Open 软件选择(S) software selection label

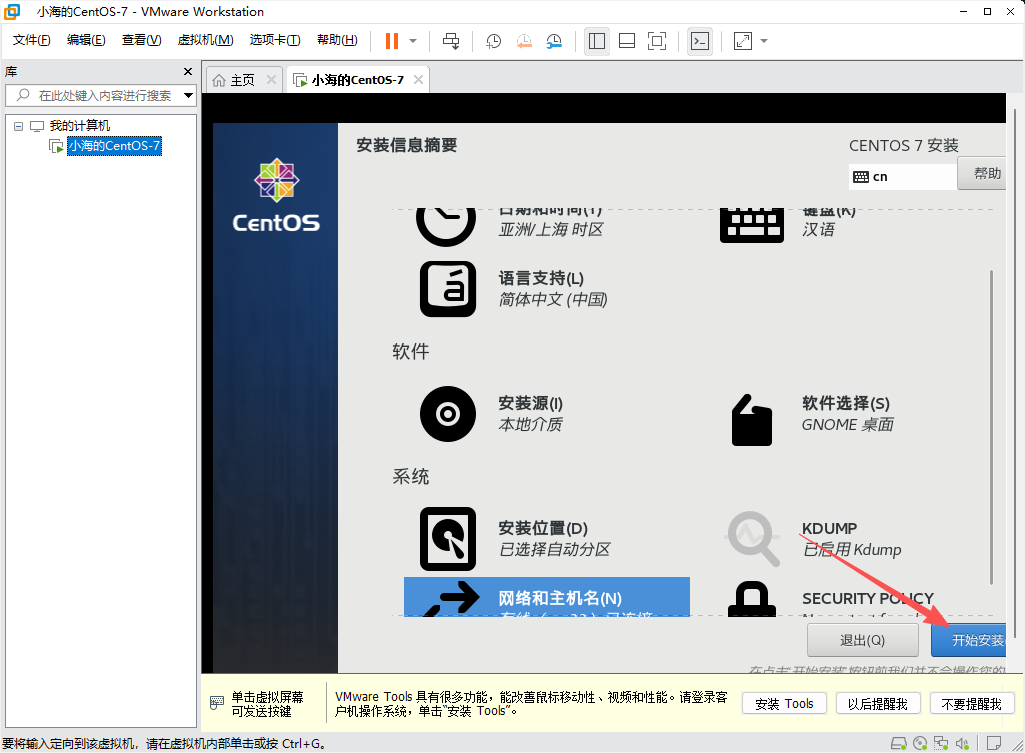click(846, 403)
